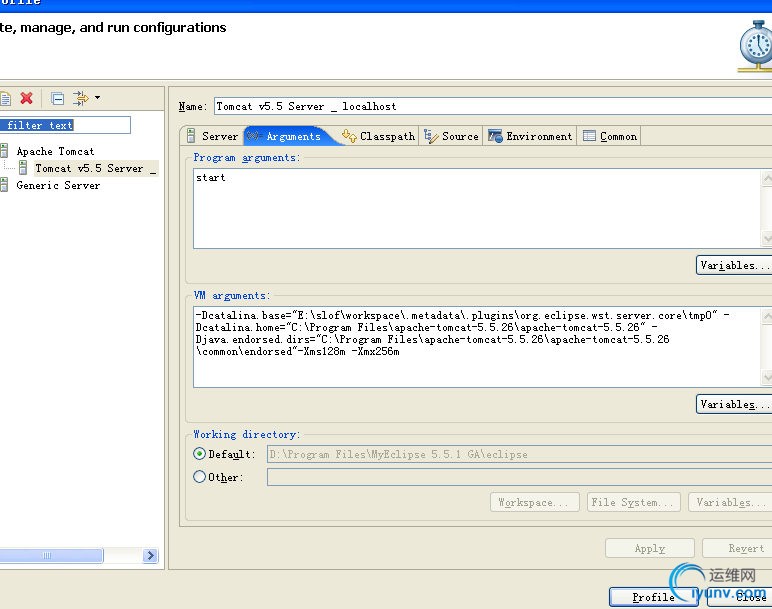
Task: Open the Classpath tab
Action: 379,136
